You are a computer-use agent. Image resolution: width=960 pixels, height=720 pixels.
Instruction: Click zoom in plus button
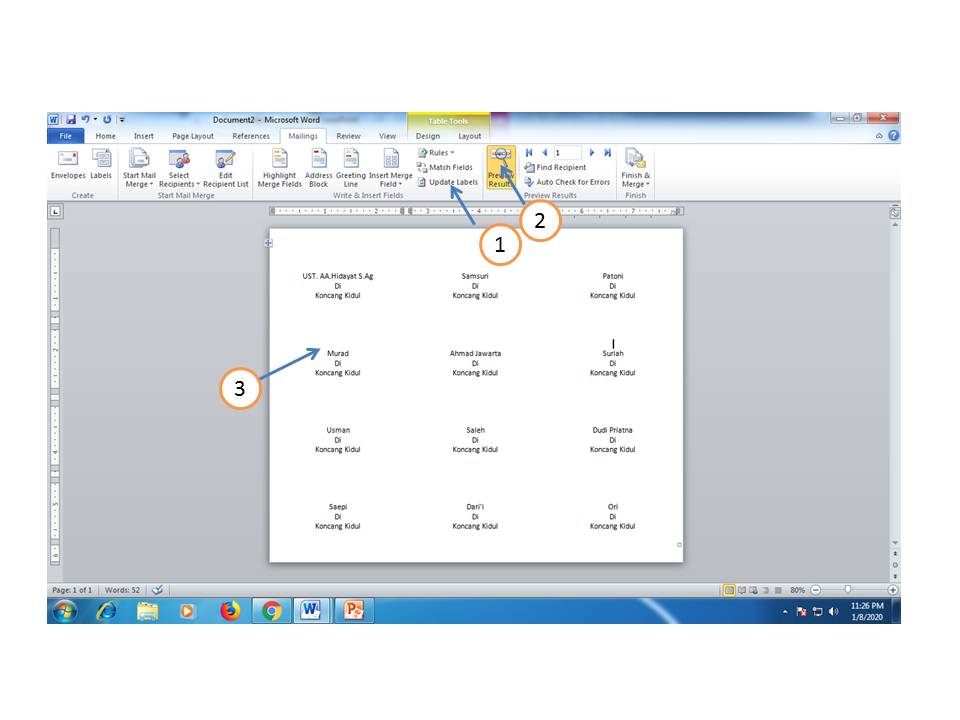point(893,590)
